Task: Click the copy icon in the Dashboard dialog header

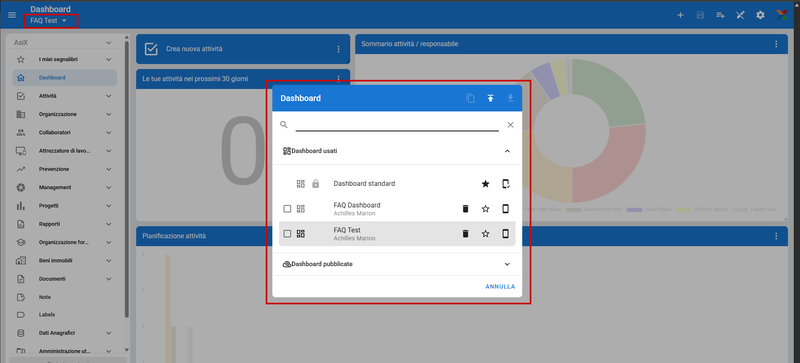Action: 470,98
